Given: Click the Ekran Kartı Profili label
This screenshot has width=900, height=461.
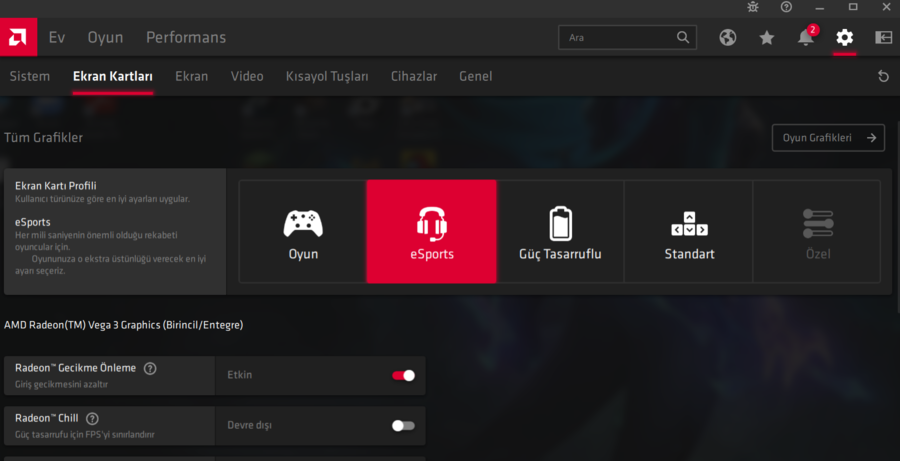Looking at the screenshot, I should coord(56,186).
